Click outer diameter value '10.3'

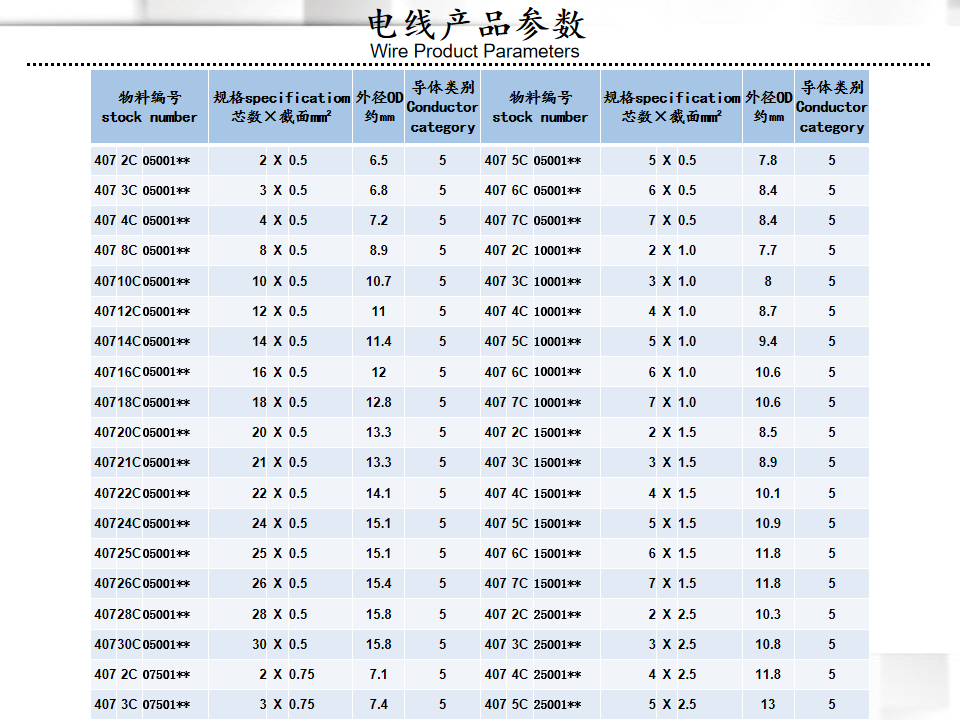pos(768,614)
